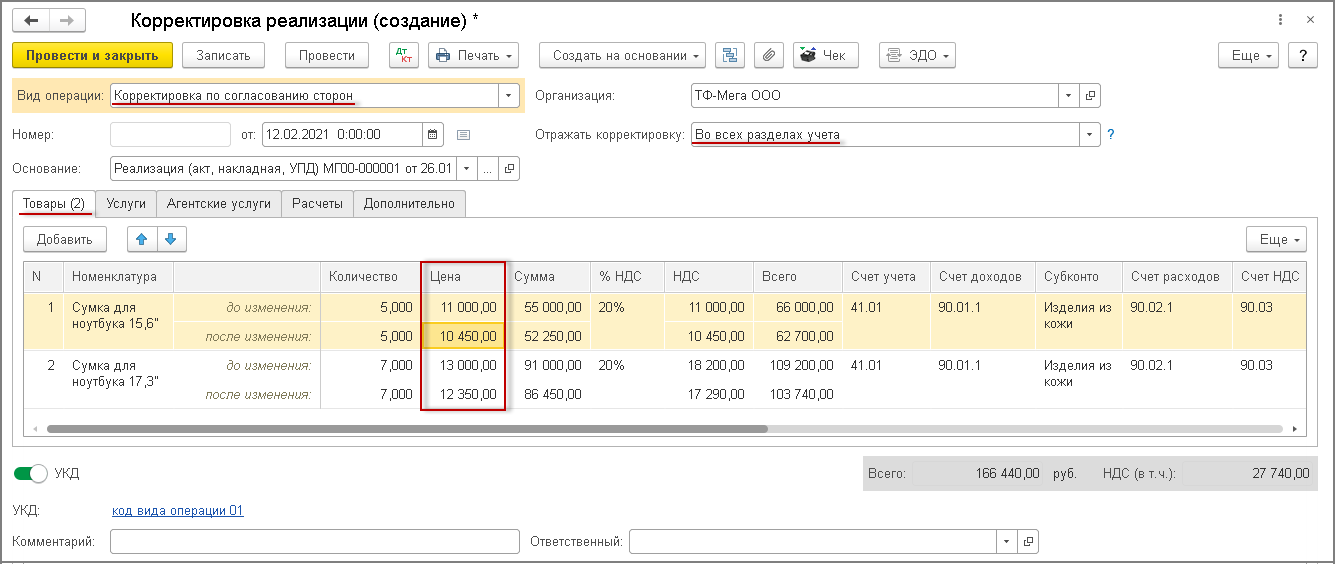Switch to the Услуги tab
Viewport: 1335px width, 564px height.
[126, 203]
